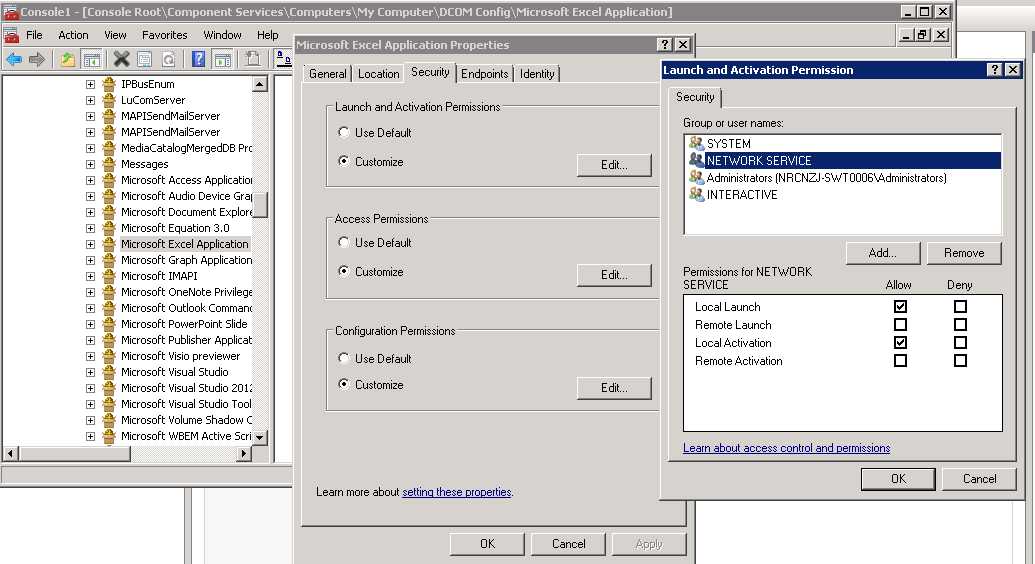
Task: Check Deny for Local Activation
Action: tap(960, 342)
